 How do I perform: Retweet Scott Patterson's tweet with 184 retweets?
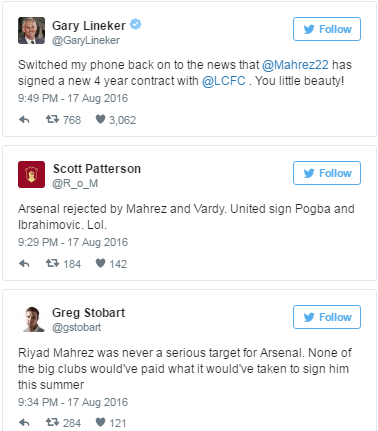(x=52, y=263)
